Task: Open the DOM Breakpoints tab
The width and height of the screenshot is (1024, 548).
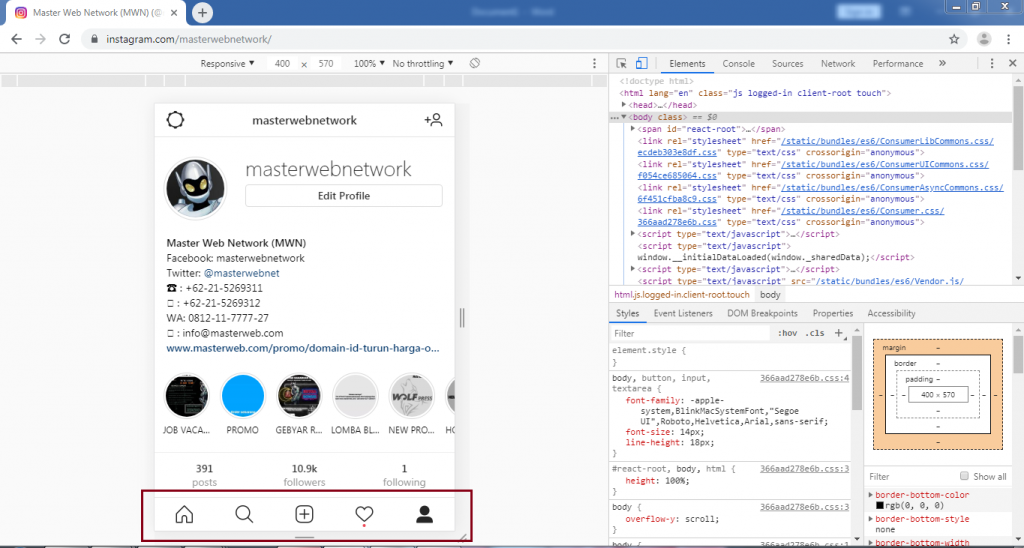Action: point(763,314)
